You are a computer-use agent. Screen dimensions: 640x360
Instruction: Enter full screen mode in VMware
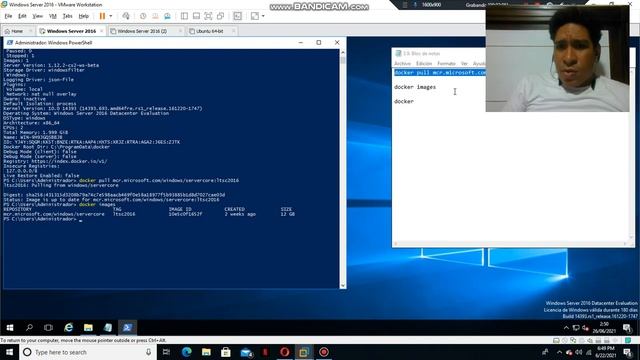208,16
